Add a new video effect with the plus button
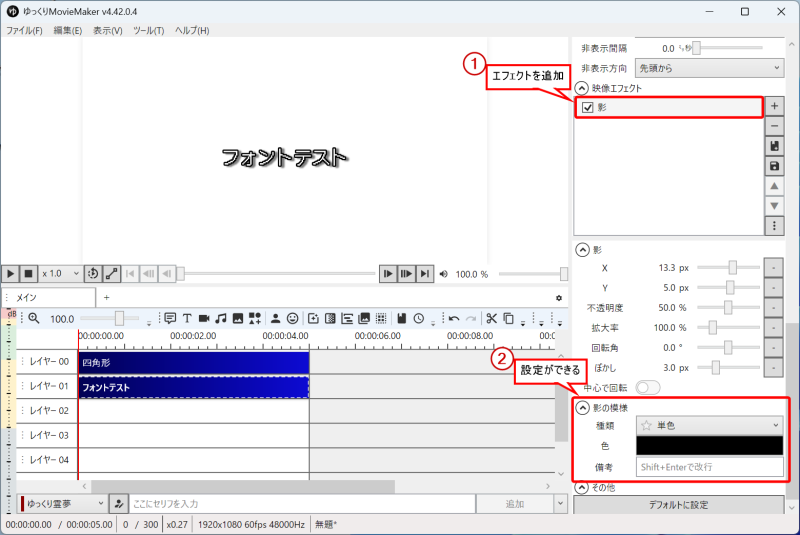800x535 pixels. (x=774, y=105)
